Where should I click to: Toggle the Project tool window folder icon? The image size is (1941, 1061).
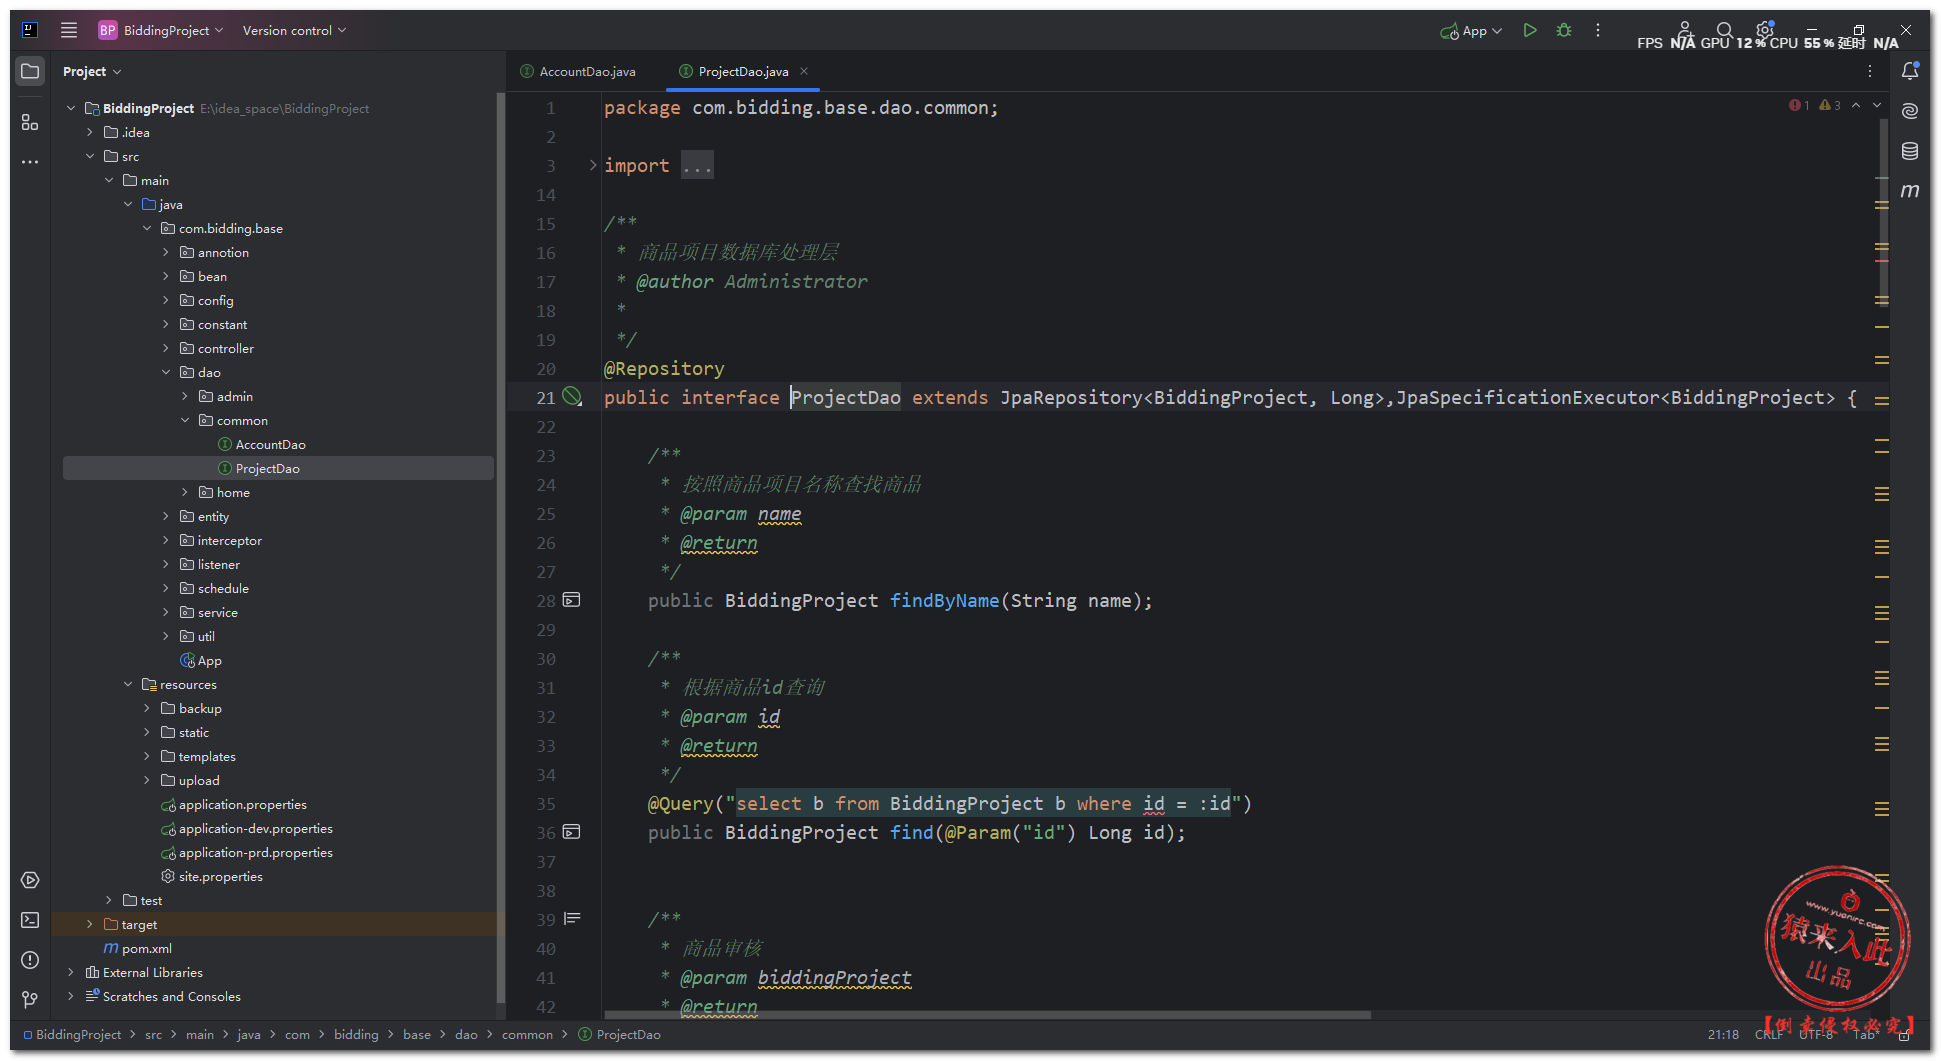click(30, 71)
